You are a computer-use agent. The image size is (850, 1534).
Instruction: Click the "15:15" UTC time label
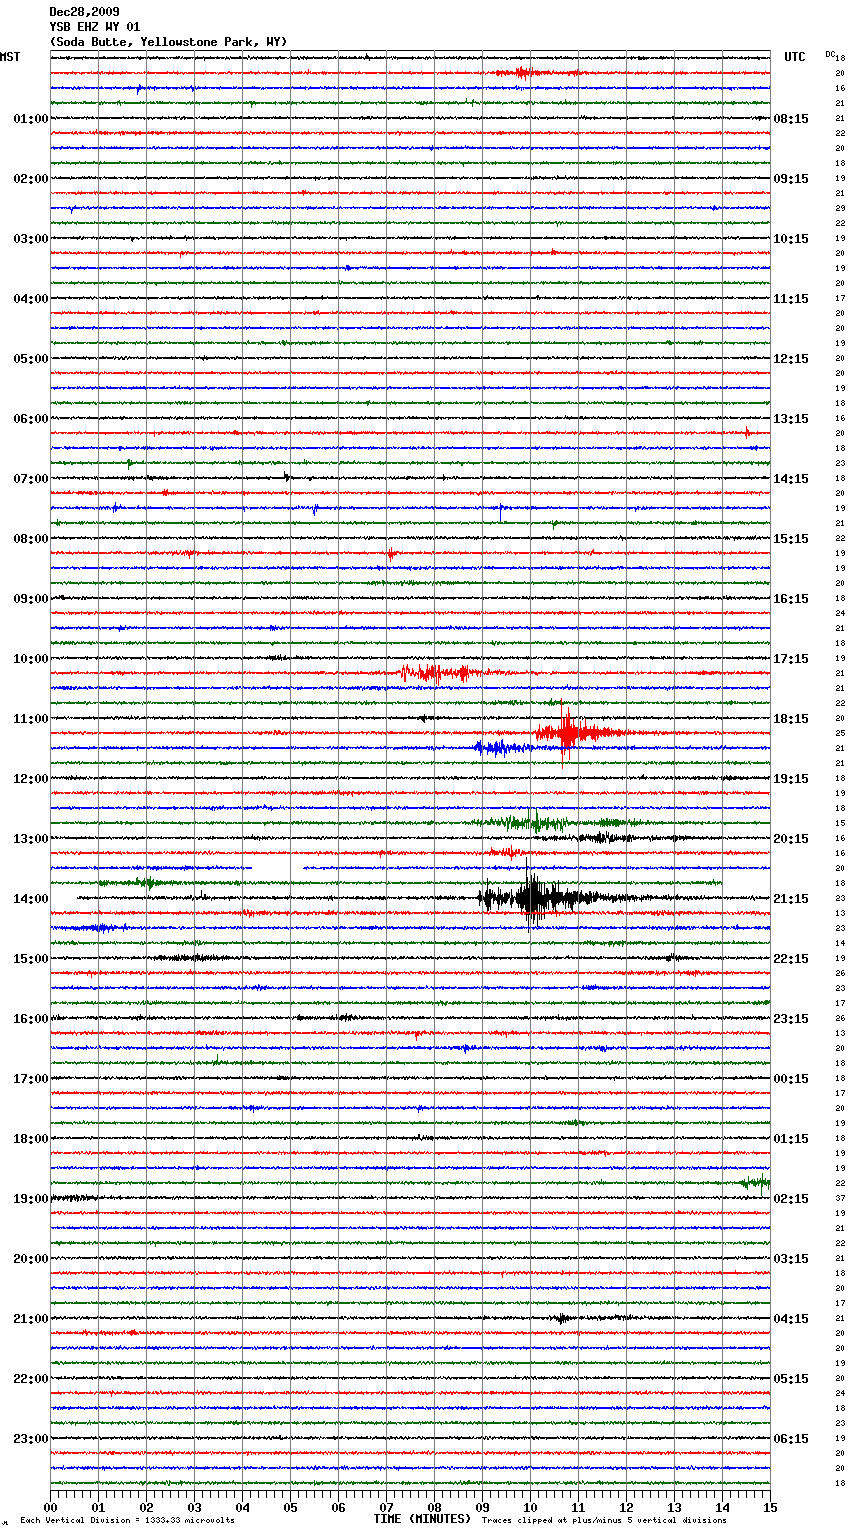click(x=791, y=539)
